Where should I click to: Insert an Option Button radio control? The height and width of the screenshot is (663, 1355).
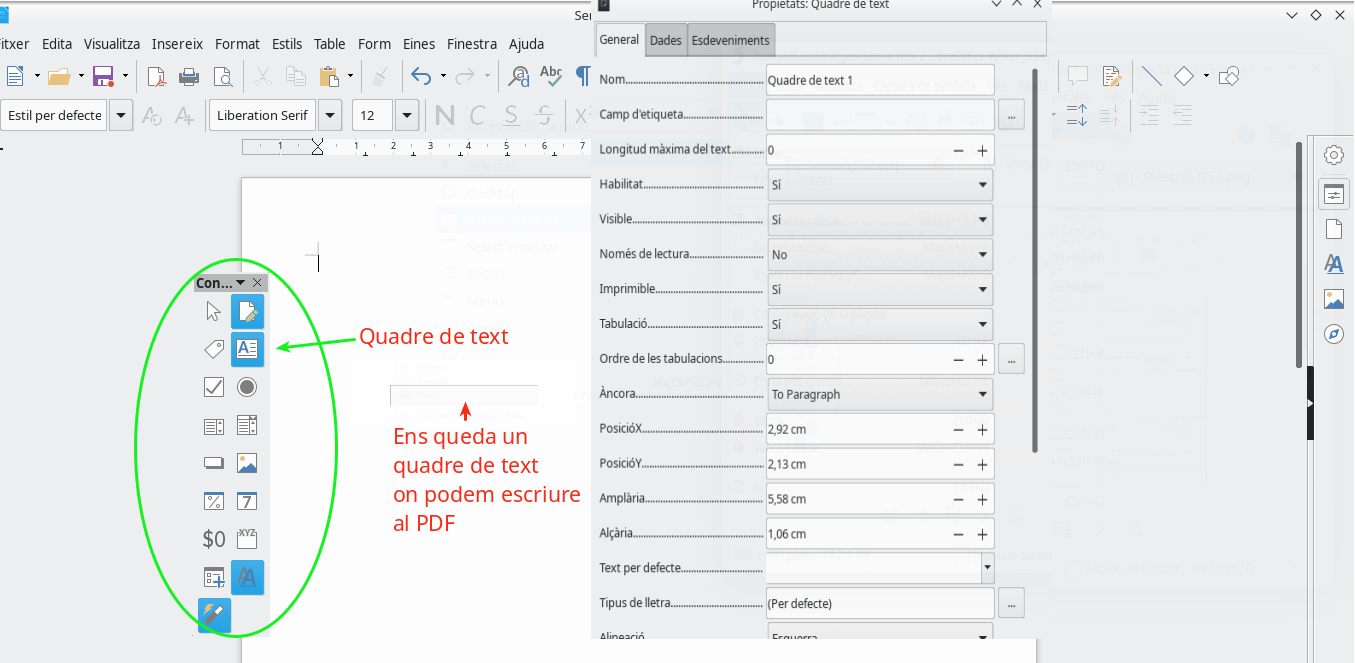click(x=247, y=387)
